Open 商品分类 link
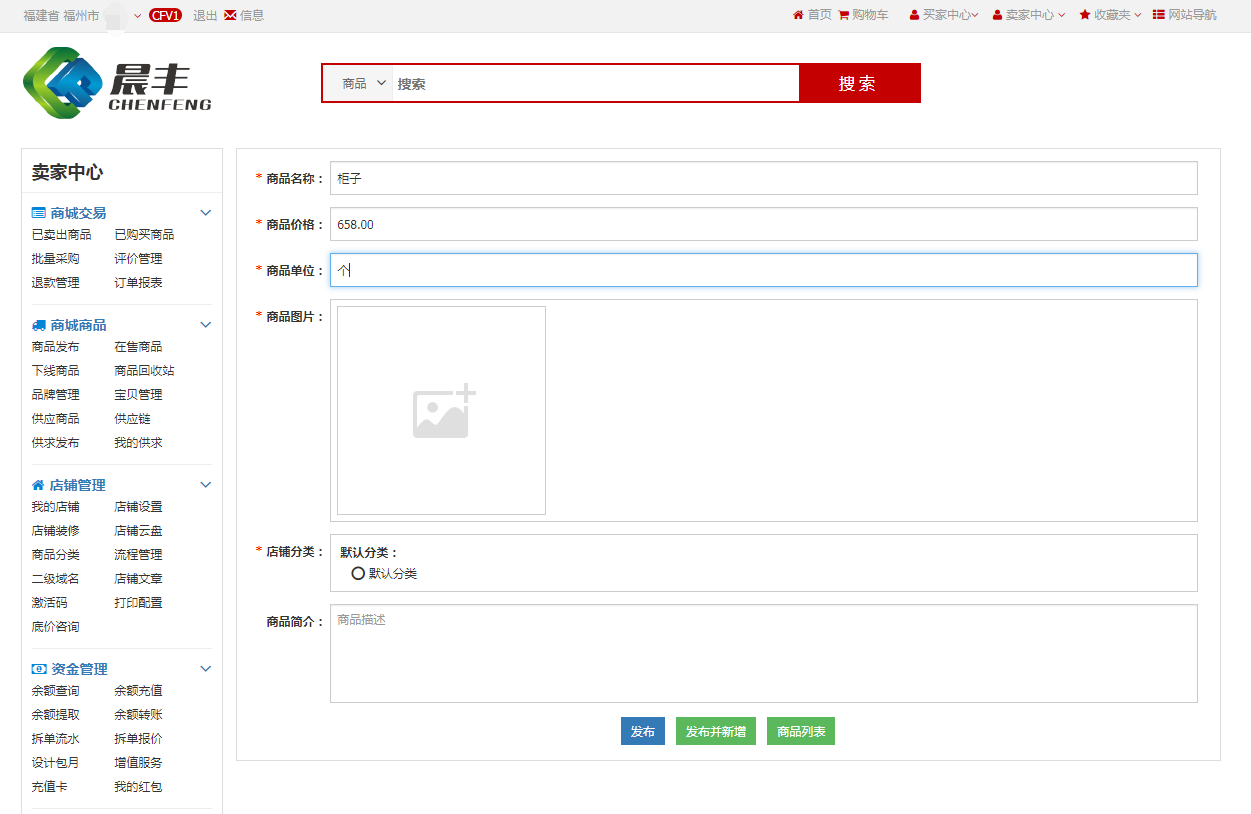Viewport: 1251px width, 814px height. coord(56,555)
